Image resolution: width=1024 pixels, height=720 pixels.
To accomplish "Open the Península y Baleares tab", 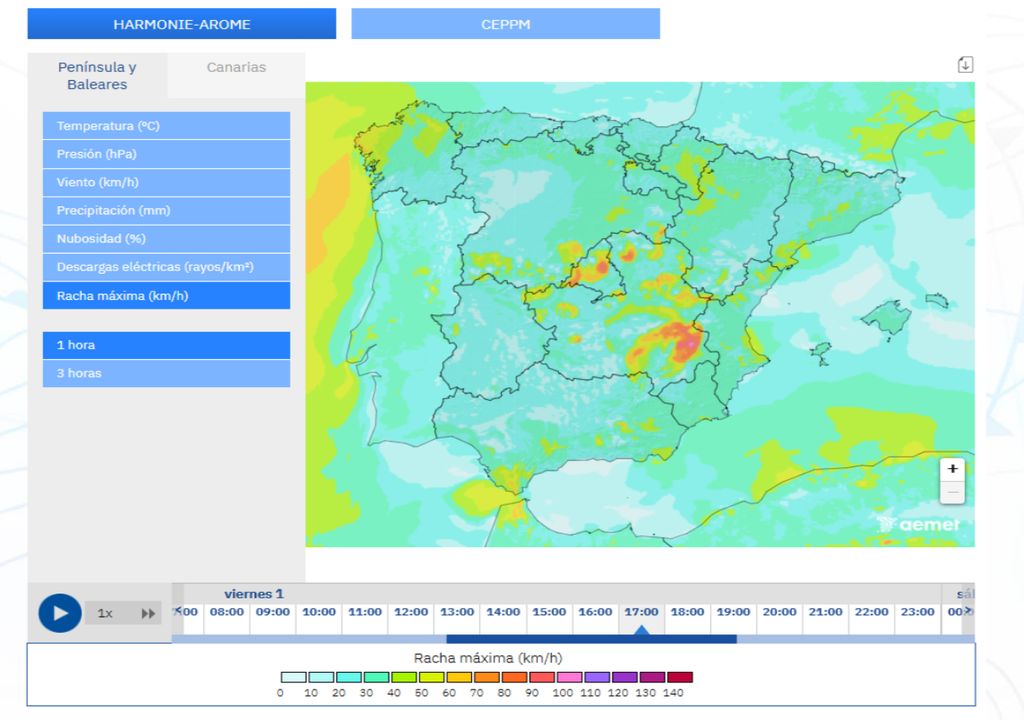I will [x=97, y=76].
